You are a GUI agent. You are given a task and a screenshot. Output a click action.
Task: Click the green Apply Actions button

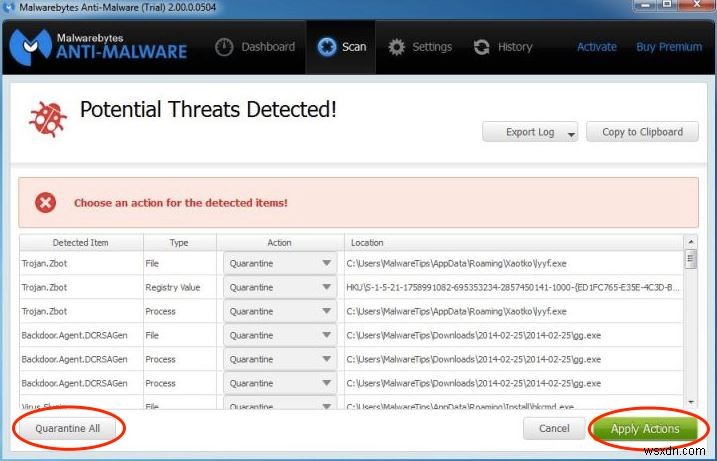click(645, 429)
